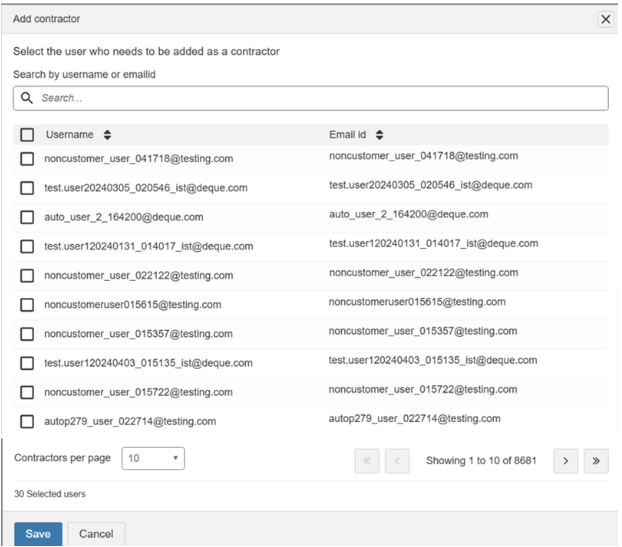Viewport: 622px width, 547px height.
Task: Toggle the select all users checkbox
Action: pos(27,134)
